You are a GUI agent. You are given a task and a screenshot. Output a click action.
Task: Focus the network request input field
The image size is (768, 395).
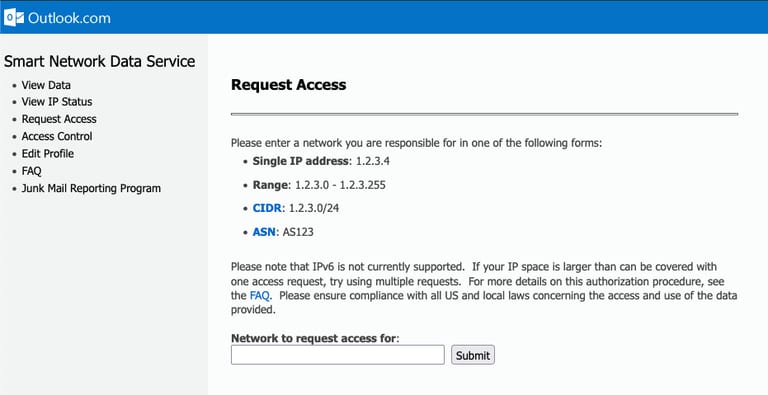(x=337, y=355)
